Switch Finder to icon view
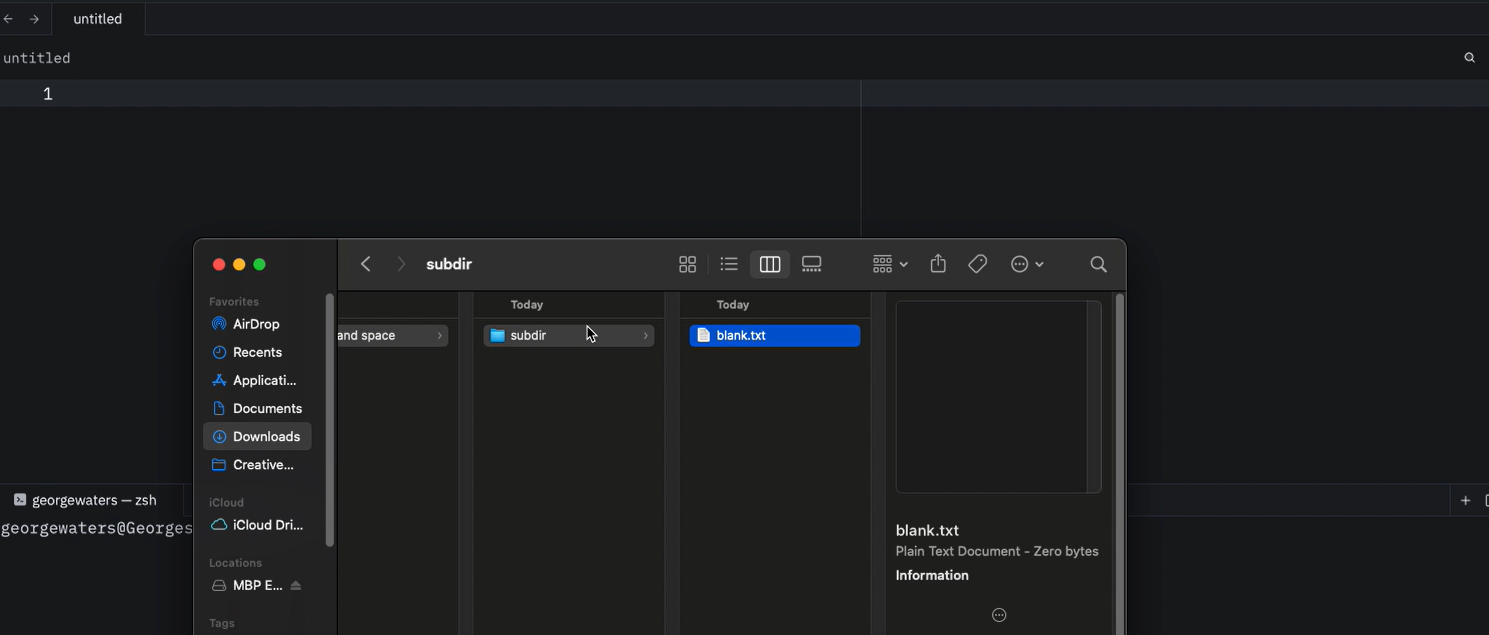1489x635 pixels. tap(687, 264)
